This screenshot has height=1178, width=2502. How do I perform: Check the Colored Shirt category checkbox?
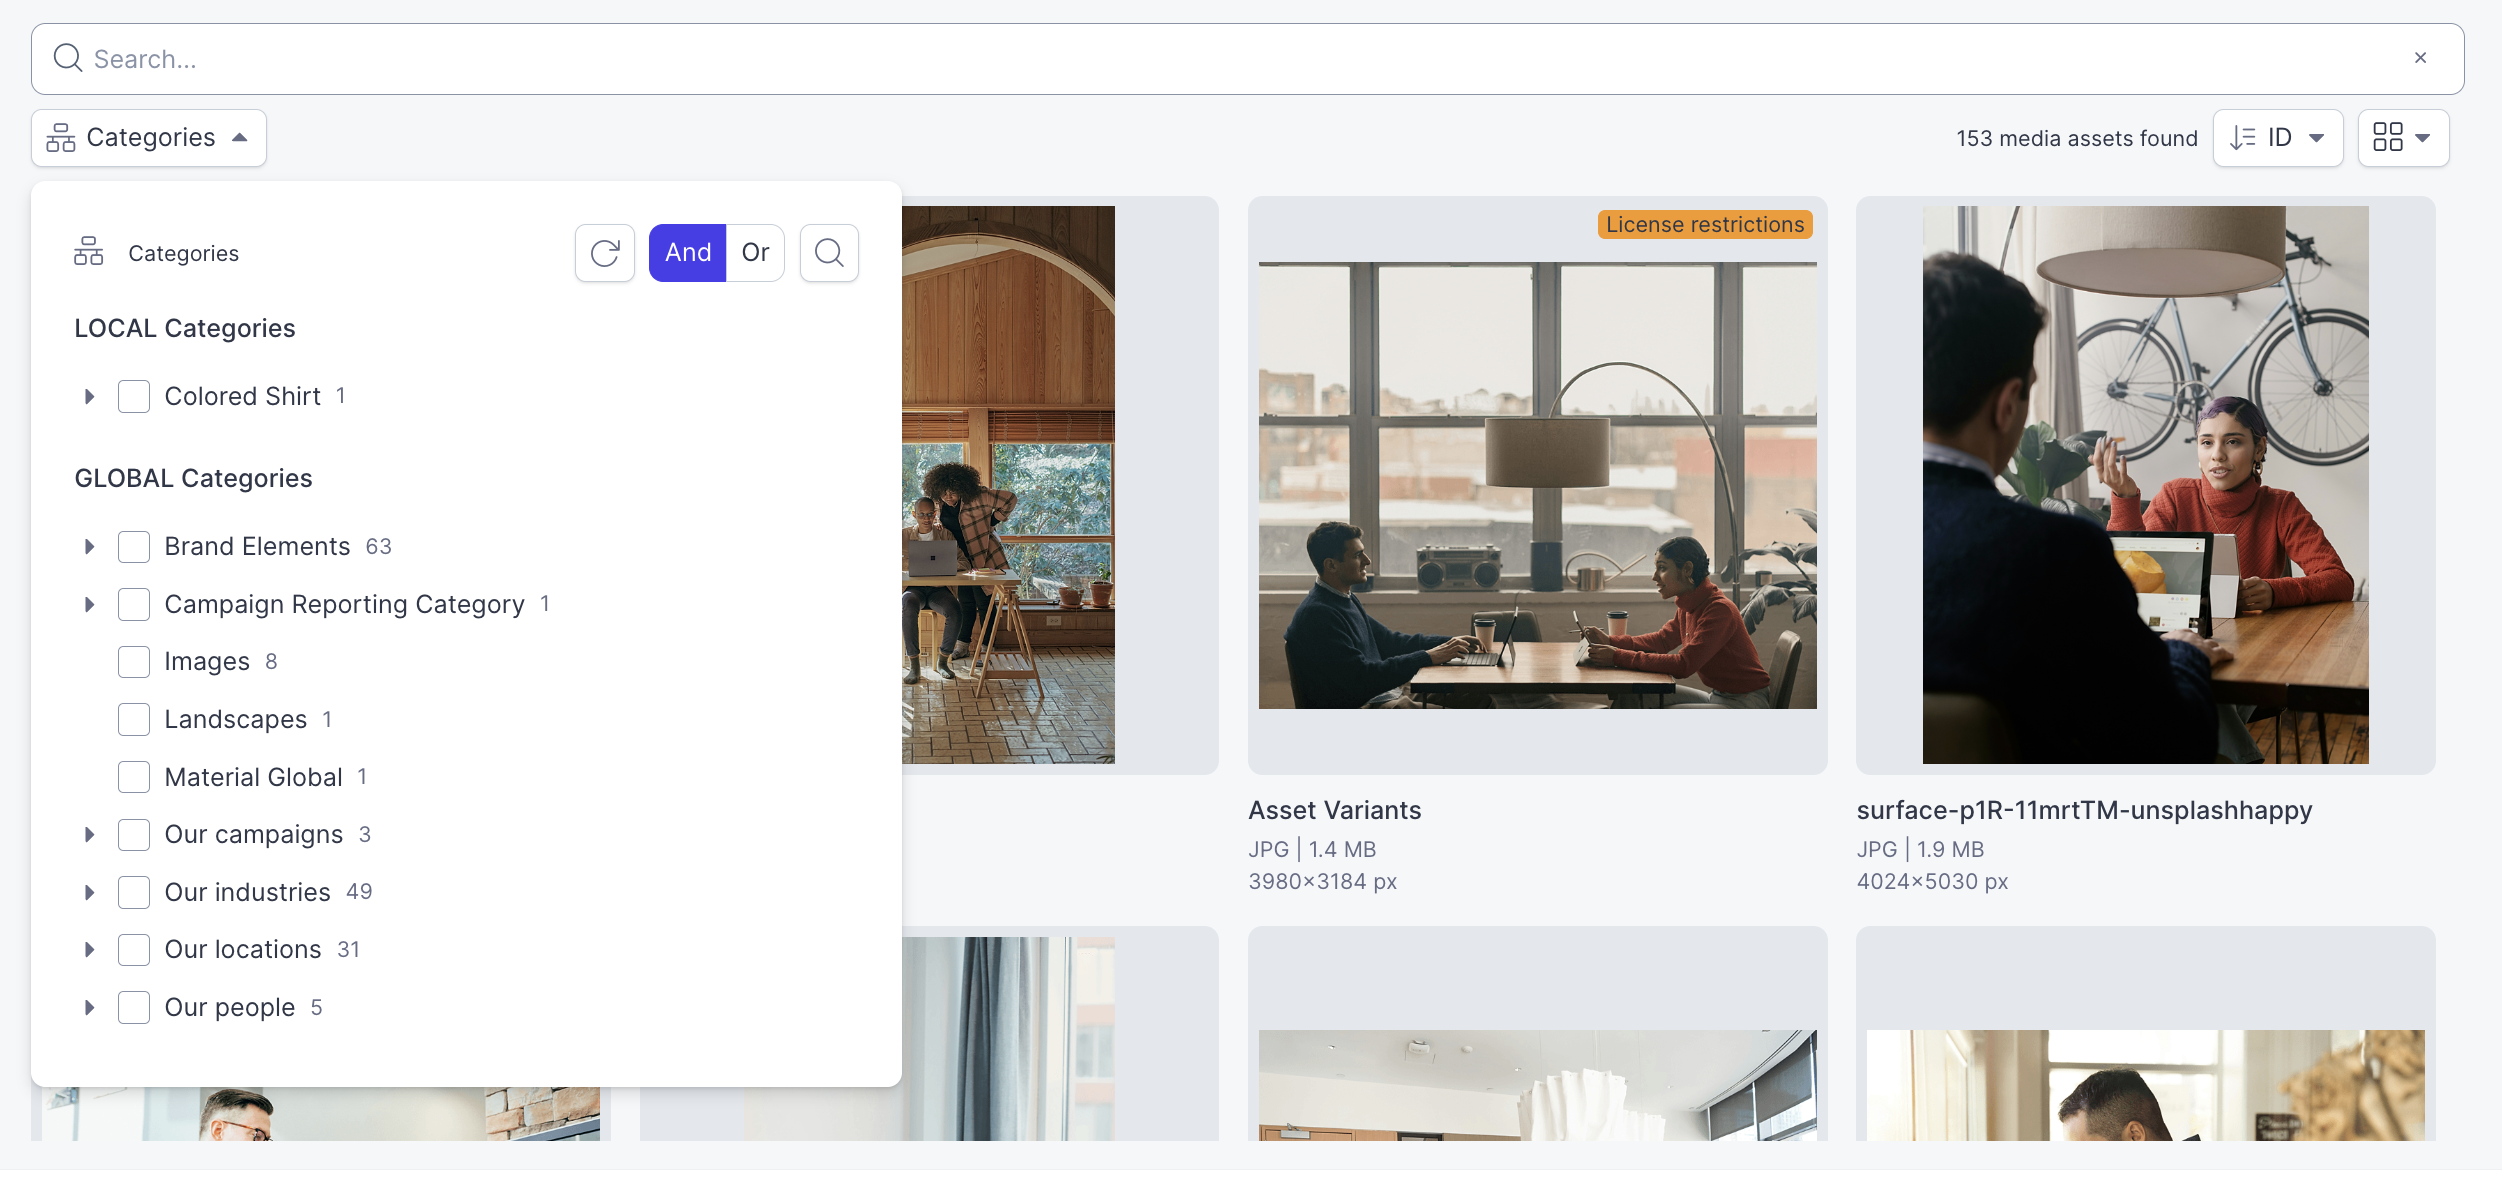134,397
